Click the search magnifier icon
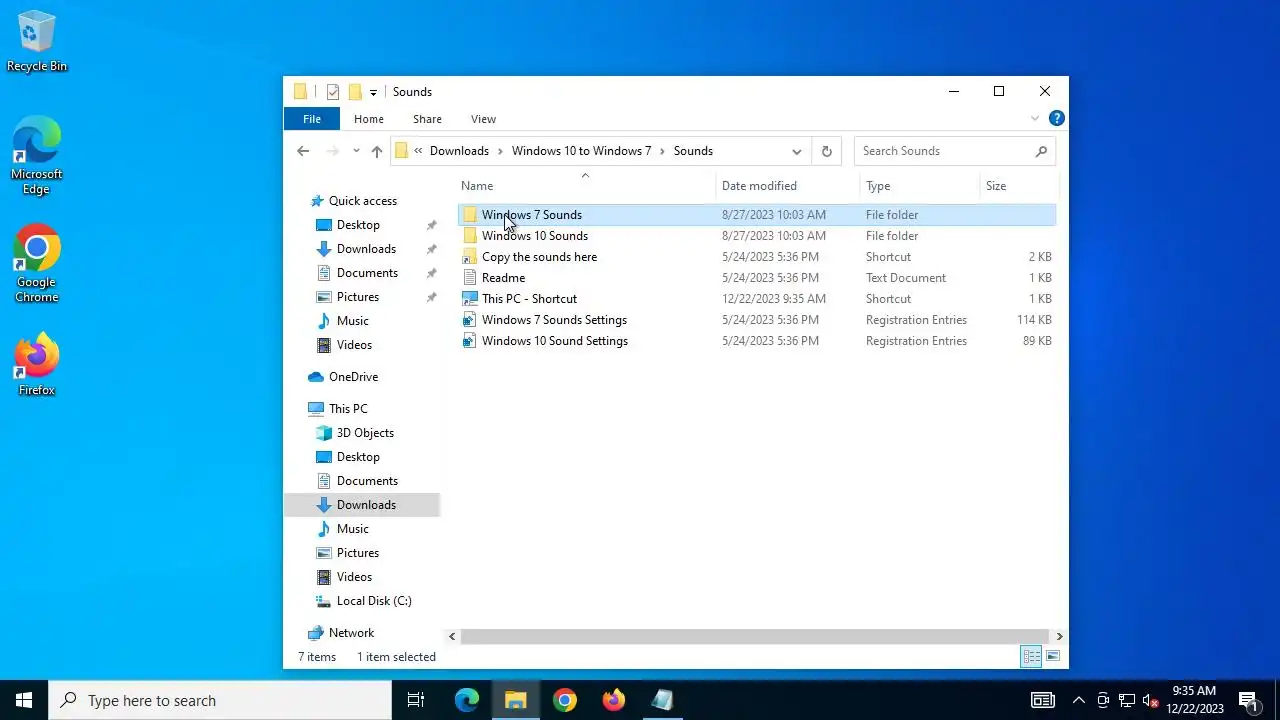The height and width of the screenshot is (720, 1280). click(x=1041, y=151)
